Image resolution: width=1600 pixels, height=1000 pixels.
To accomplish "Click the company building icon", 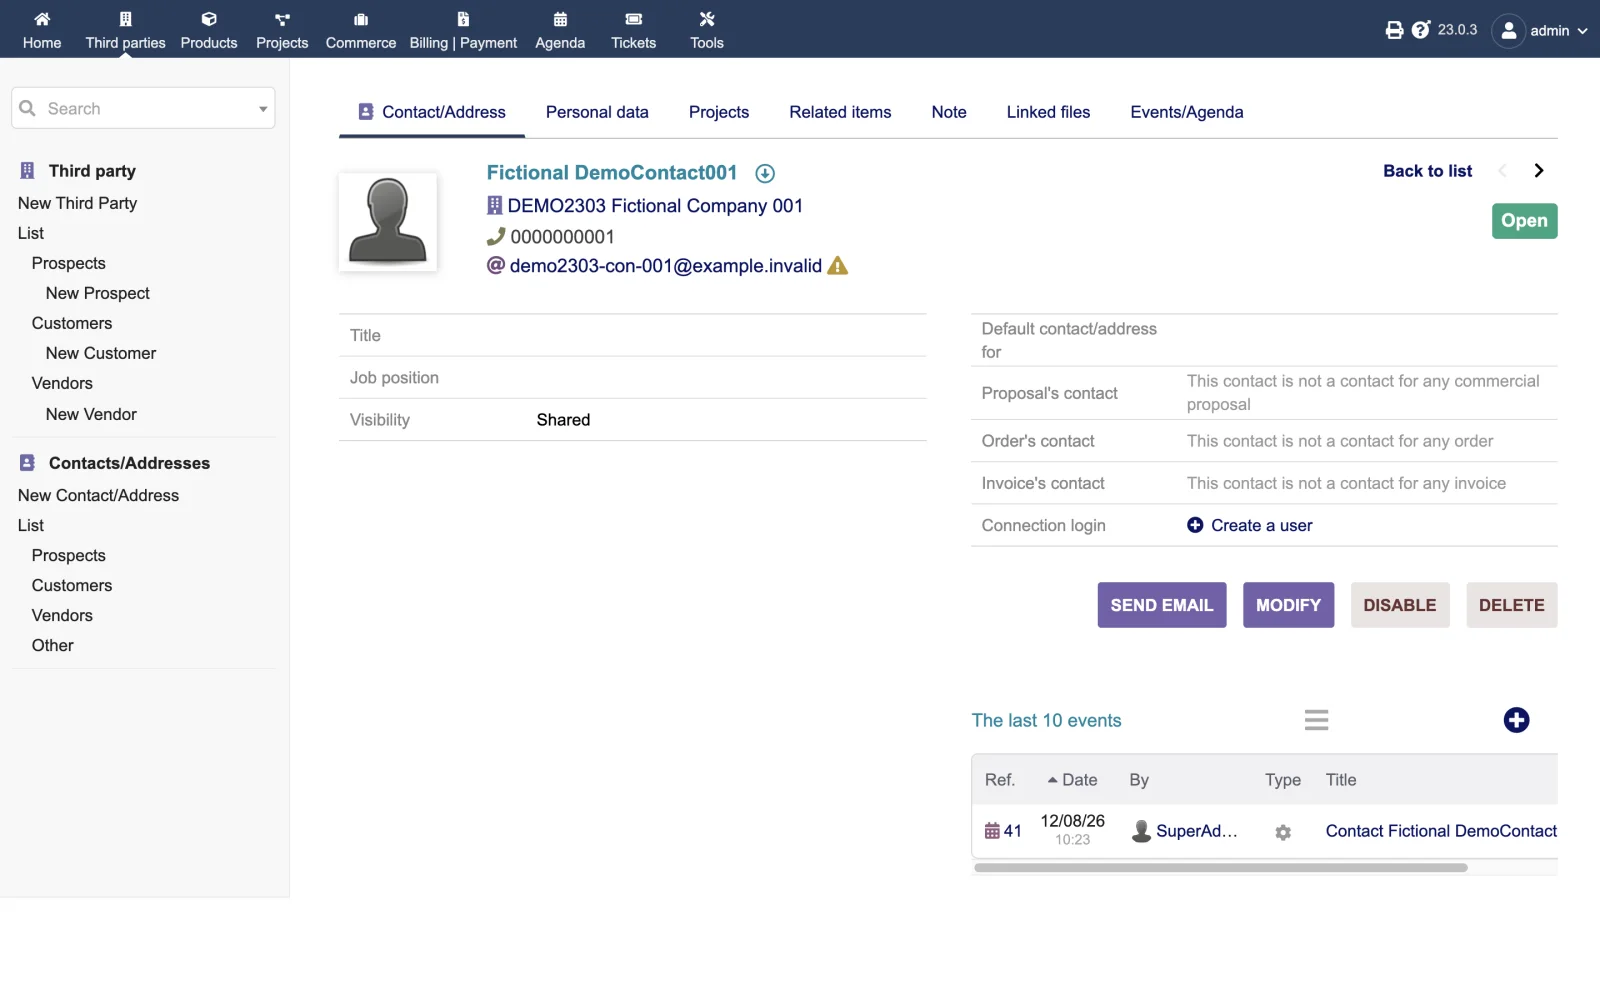I will [494, 205].
